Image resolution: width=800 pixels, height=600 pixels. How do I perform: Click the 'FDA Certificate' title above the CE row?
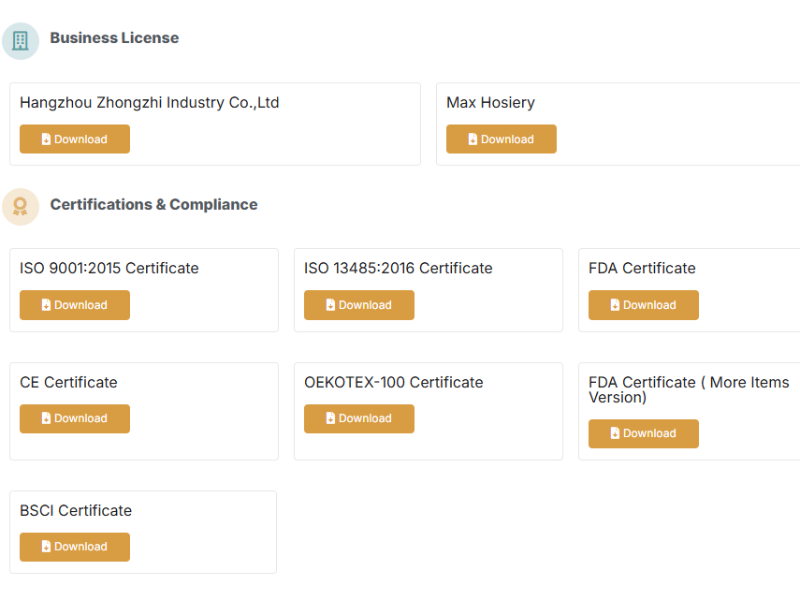coord(642,268)
